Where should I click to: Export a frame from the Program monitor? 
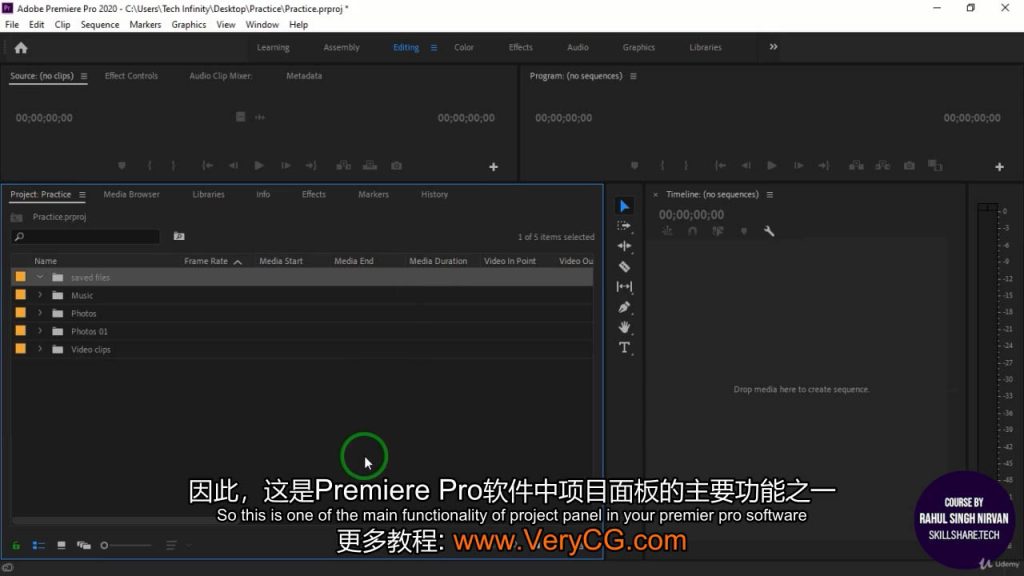[909, 166]
